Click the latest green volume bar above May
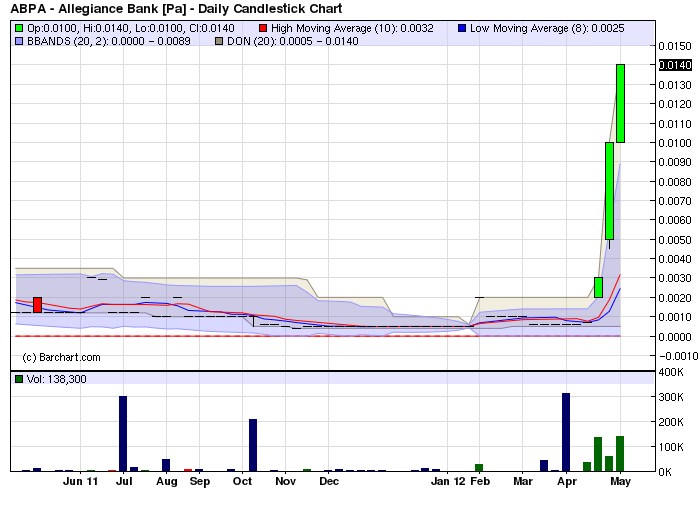This screenshot has width=700, height=512. click(620, 454)
